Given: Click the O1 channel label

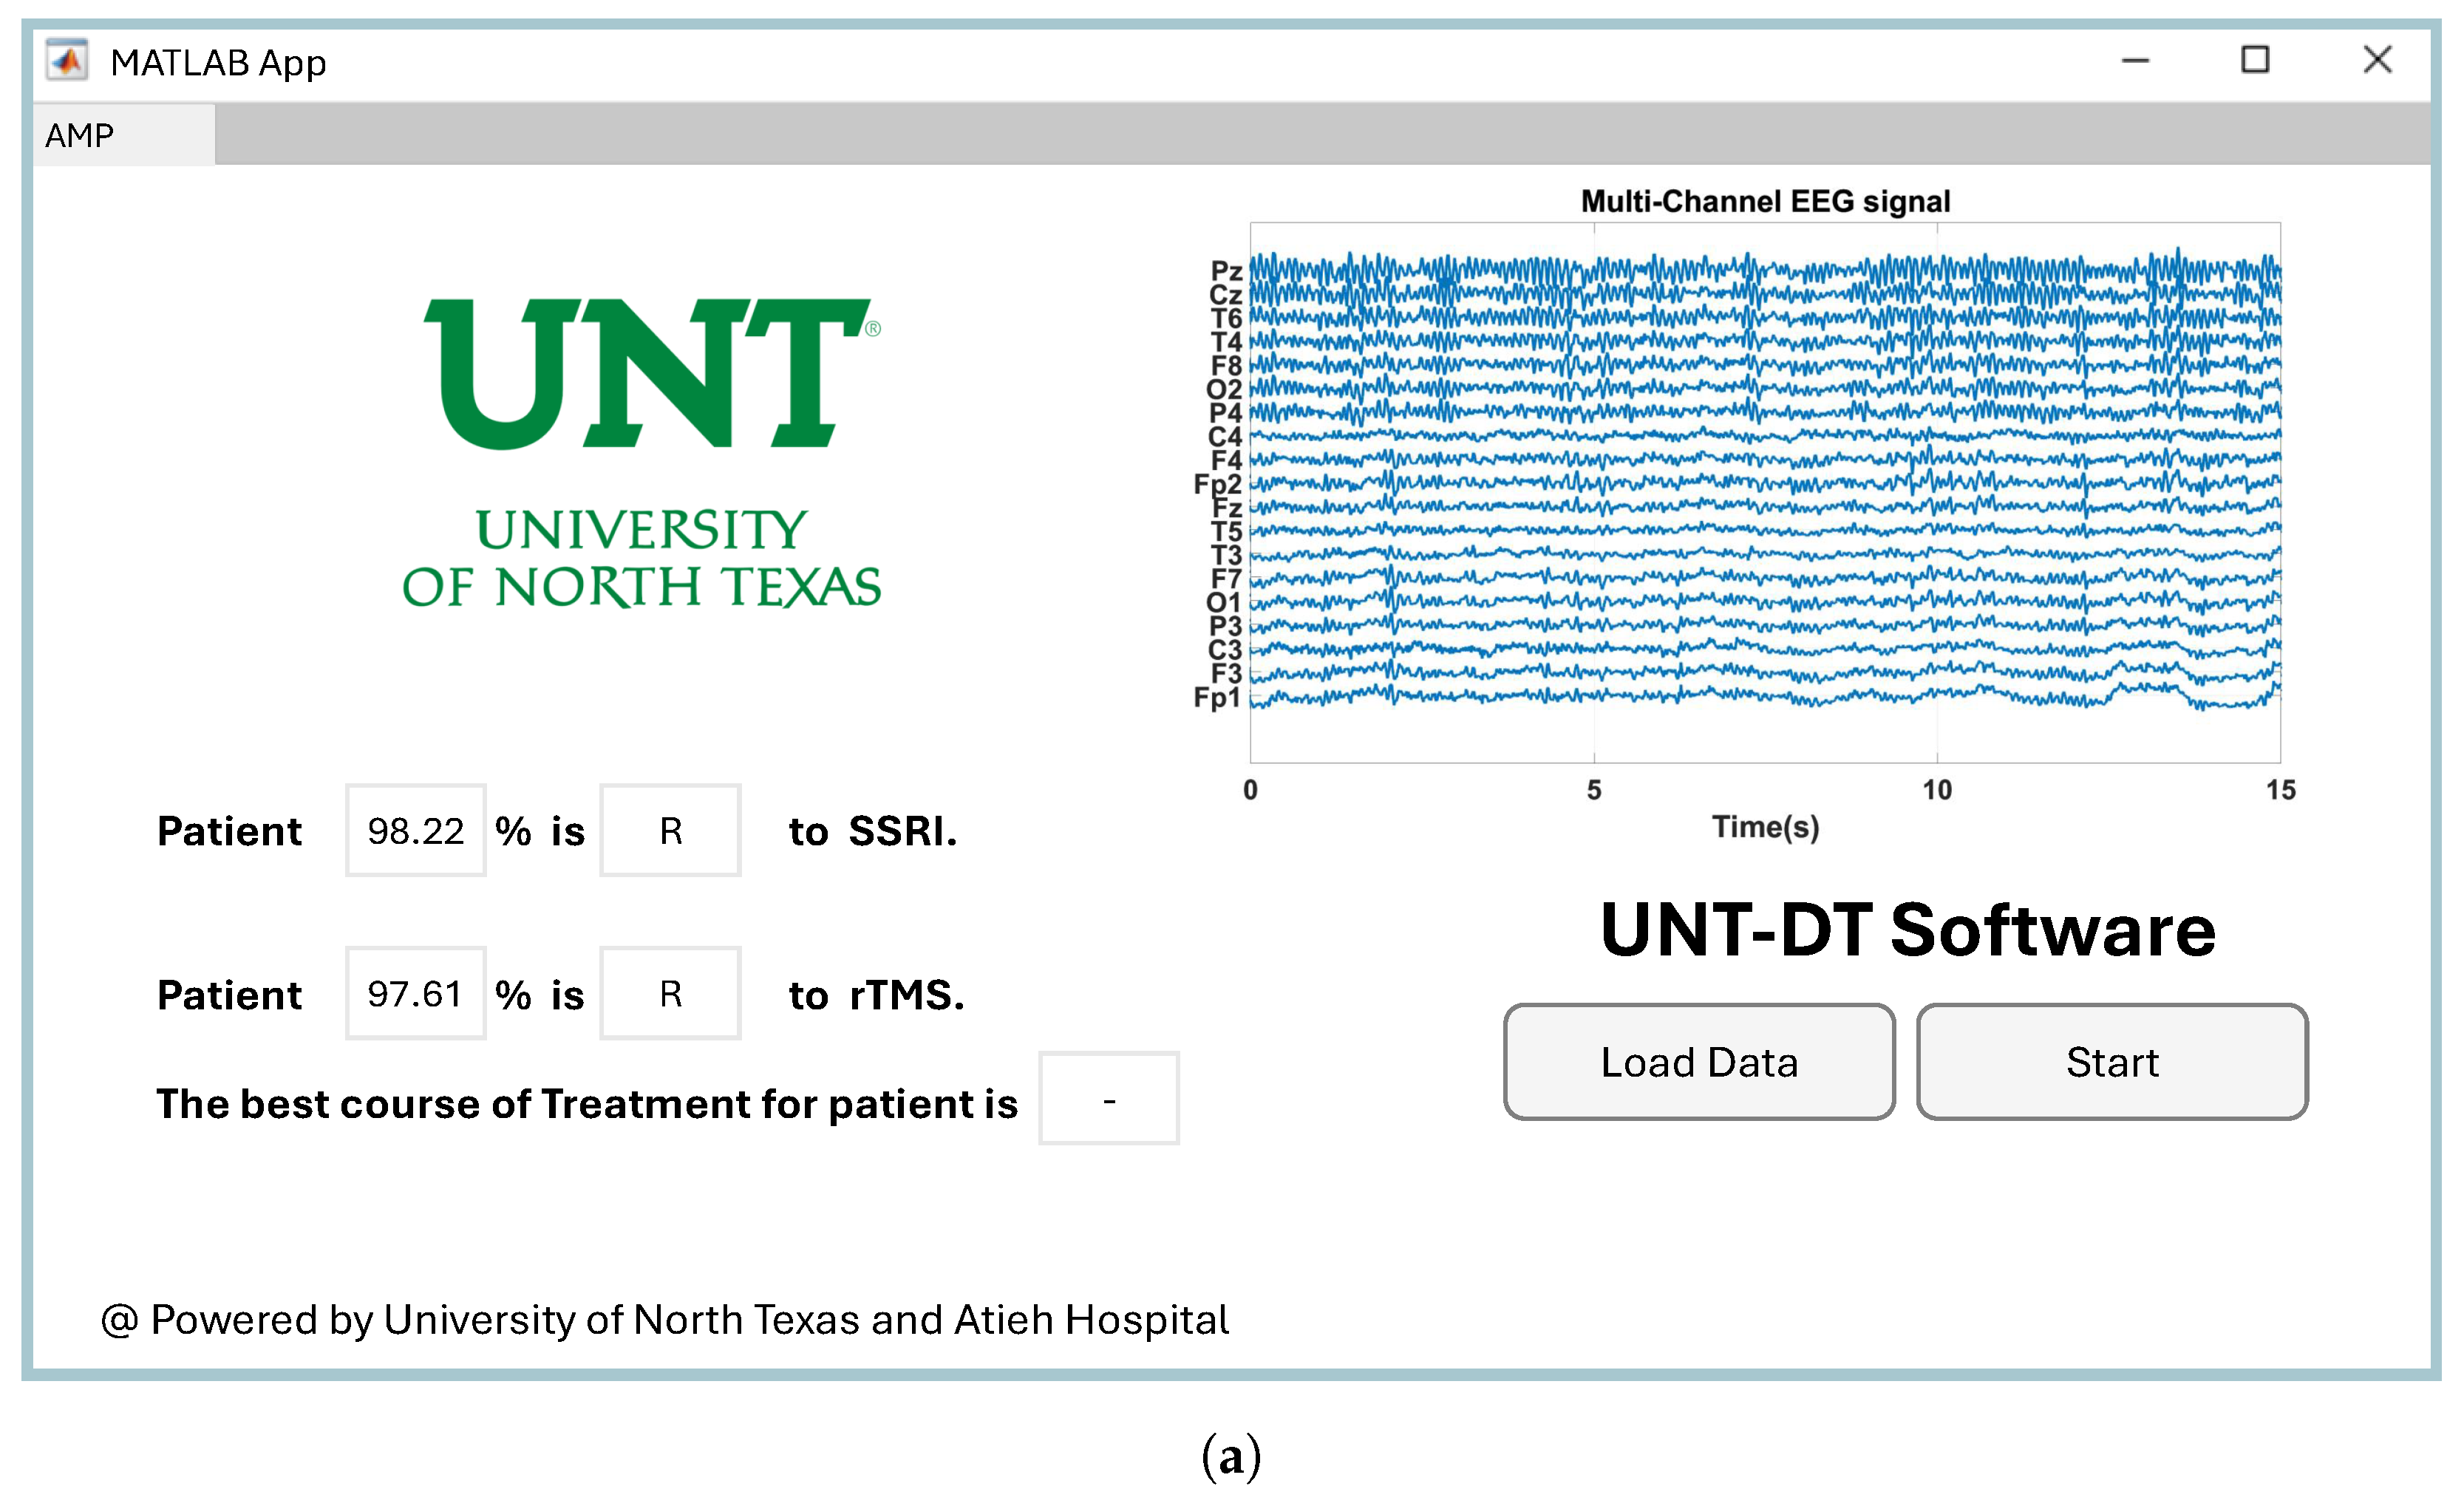Looking at the screenshot, I should click(x=1223, y=602).
